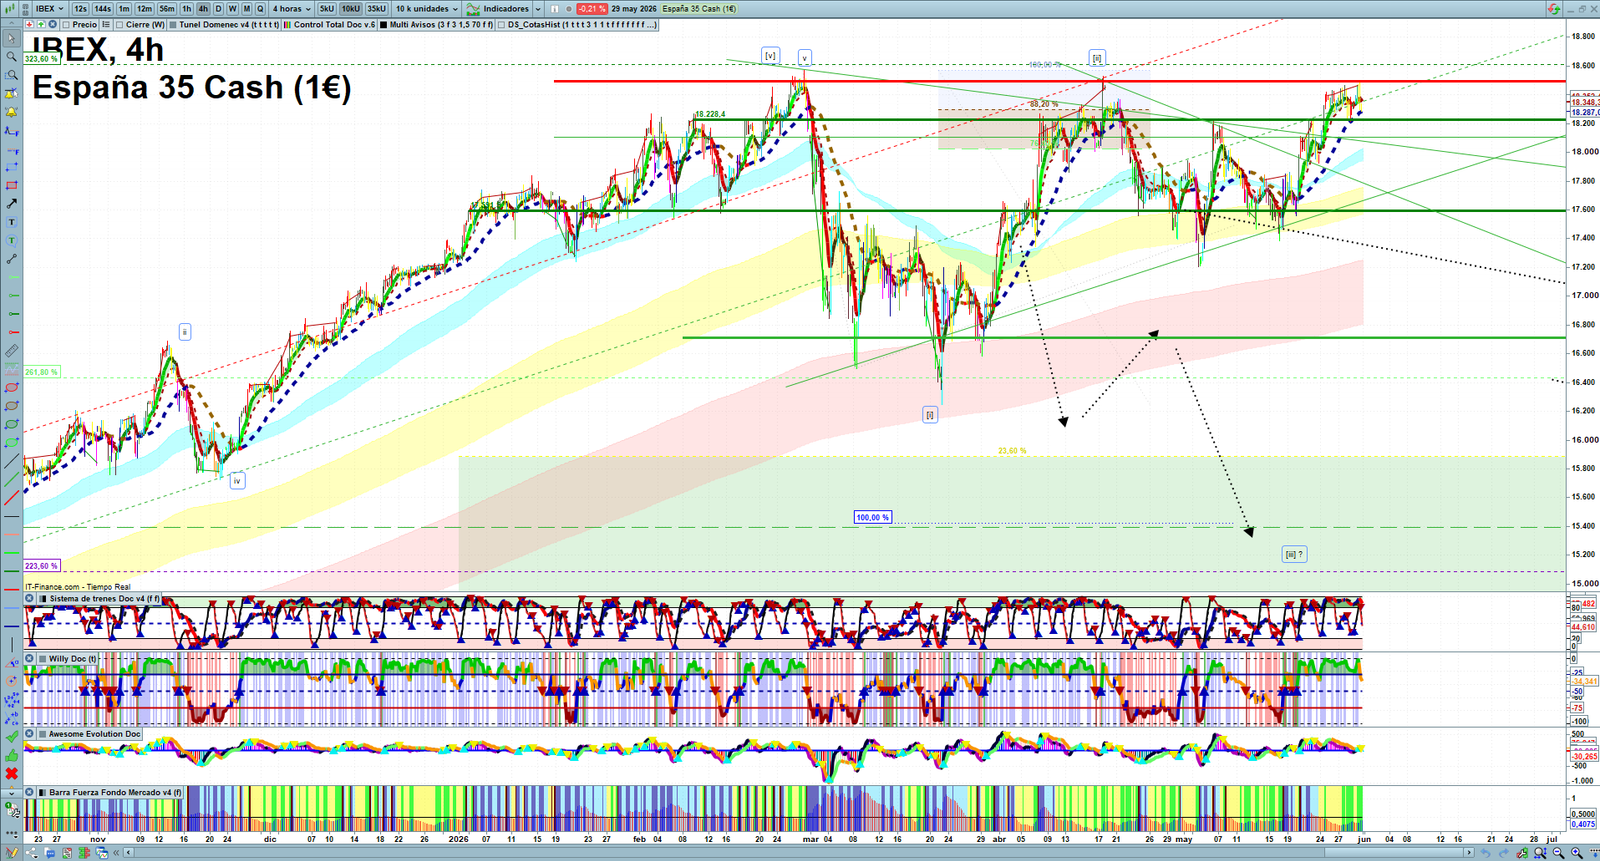The height and width of the screenshot is (861, 1600).
Task: Select the yellow alert bell tool
Action: 11,111
